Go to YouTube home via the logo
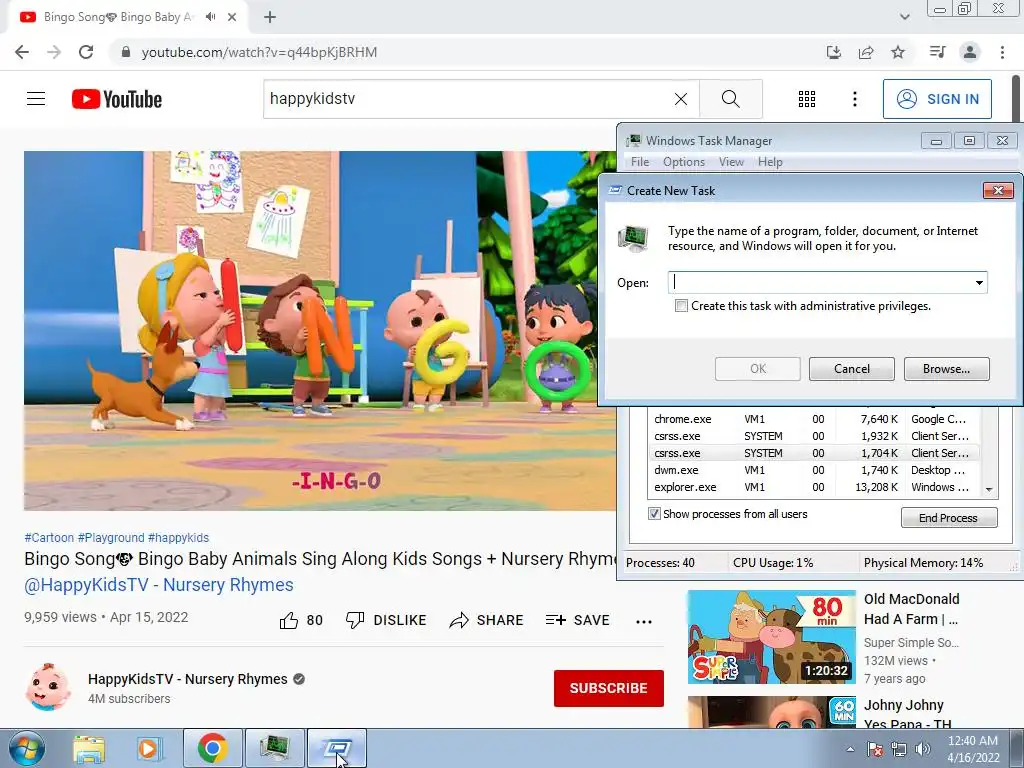Image resolution: width=1024 pixels, height=768 pixels. [x=117, y=99]
